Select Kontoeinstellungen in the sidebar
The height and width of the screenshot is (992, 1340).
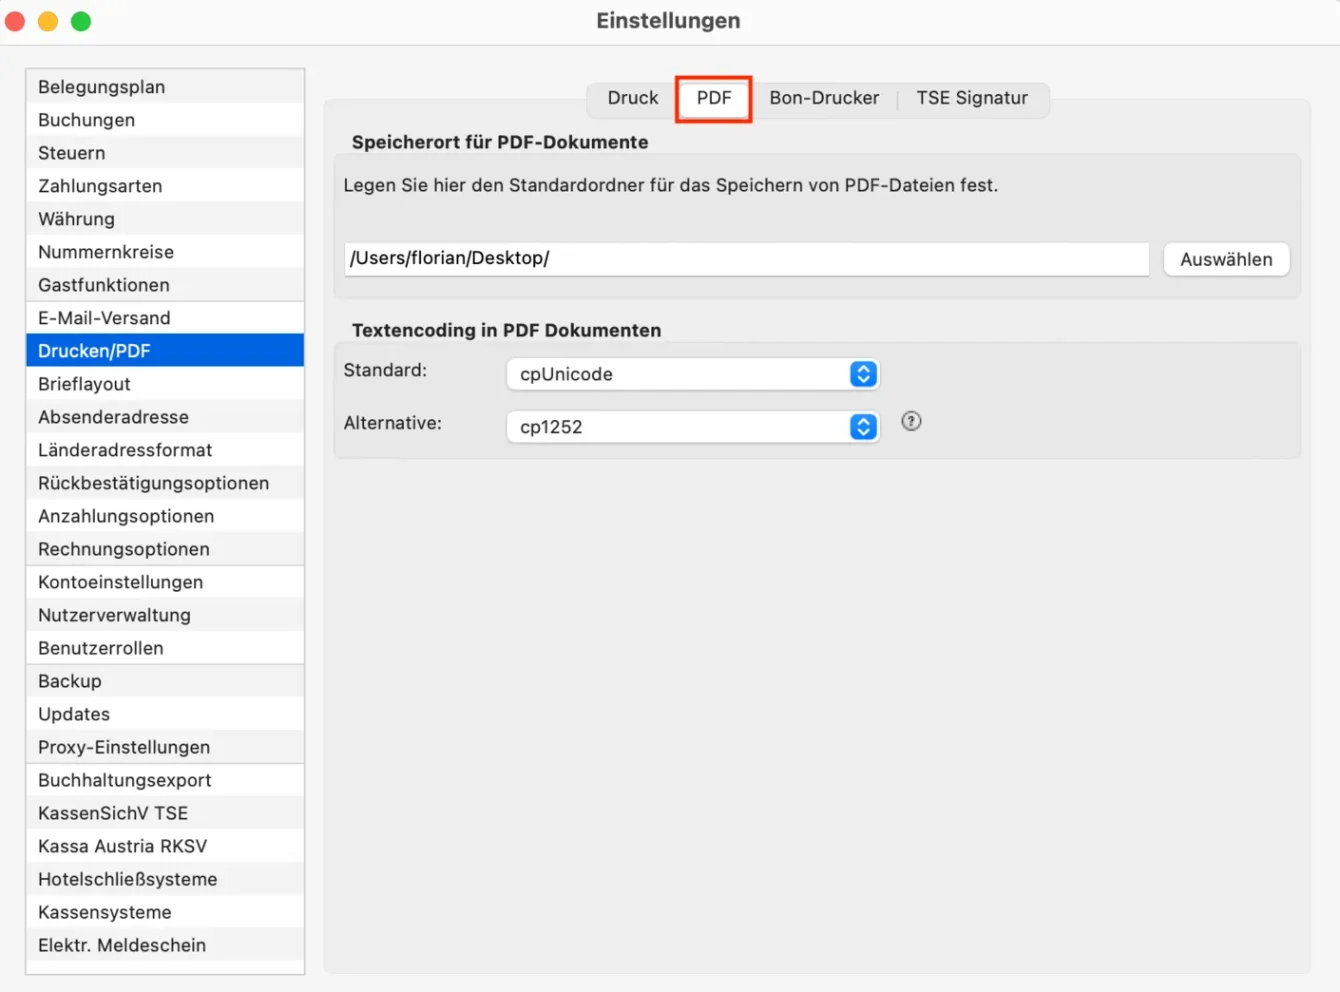(165, 582)
